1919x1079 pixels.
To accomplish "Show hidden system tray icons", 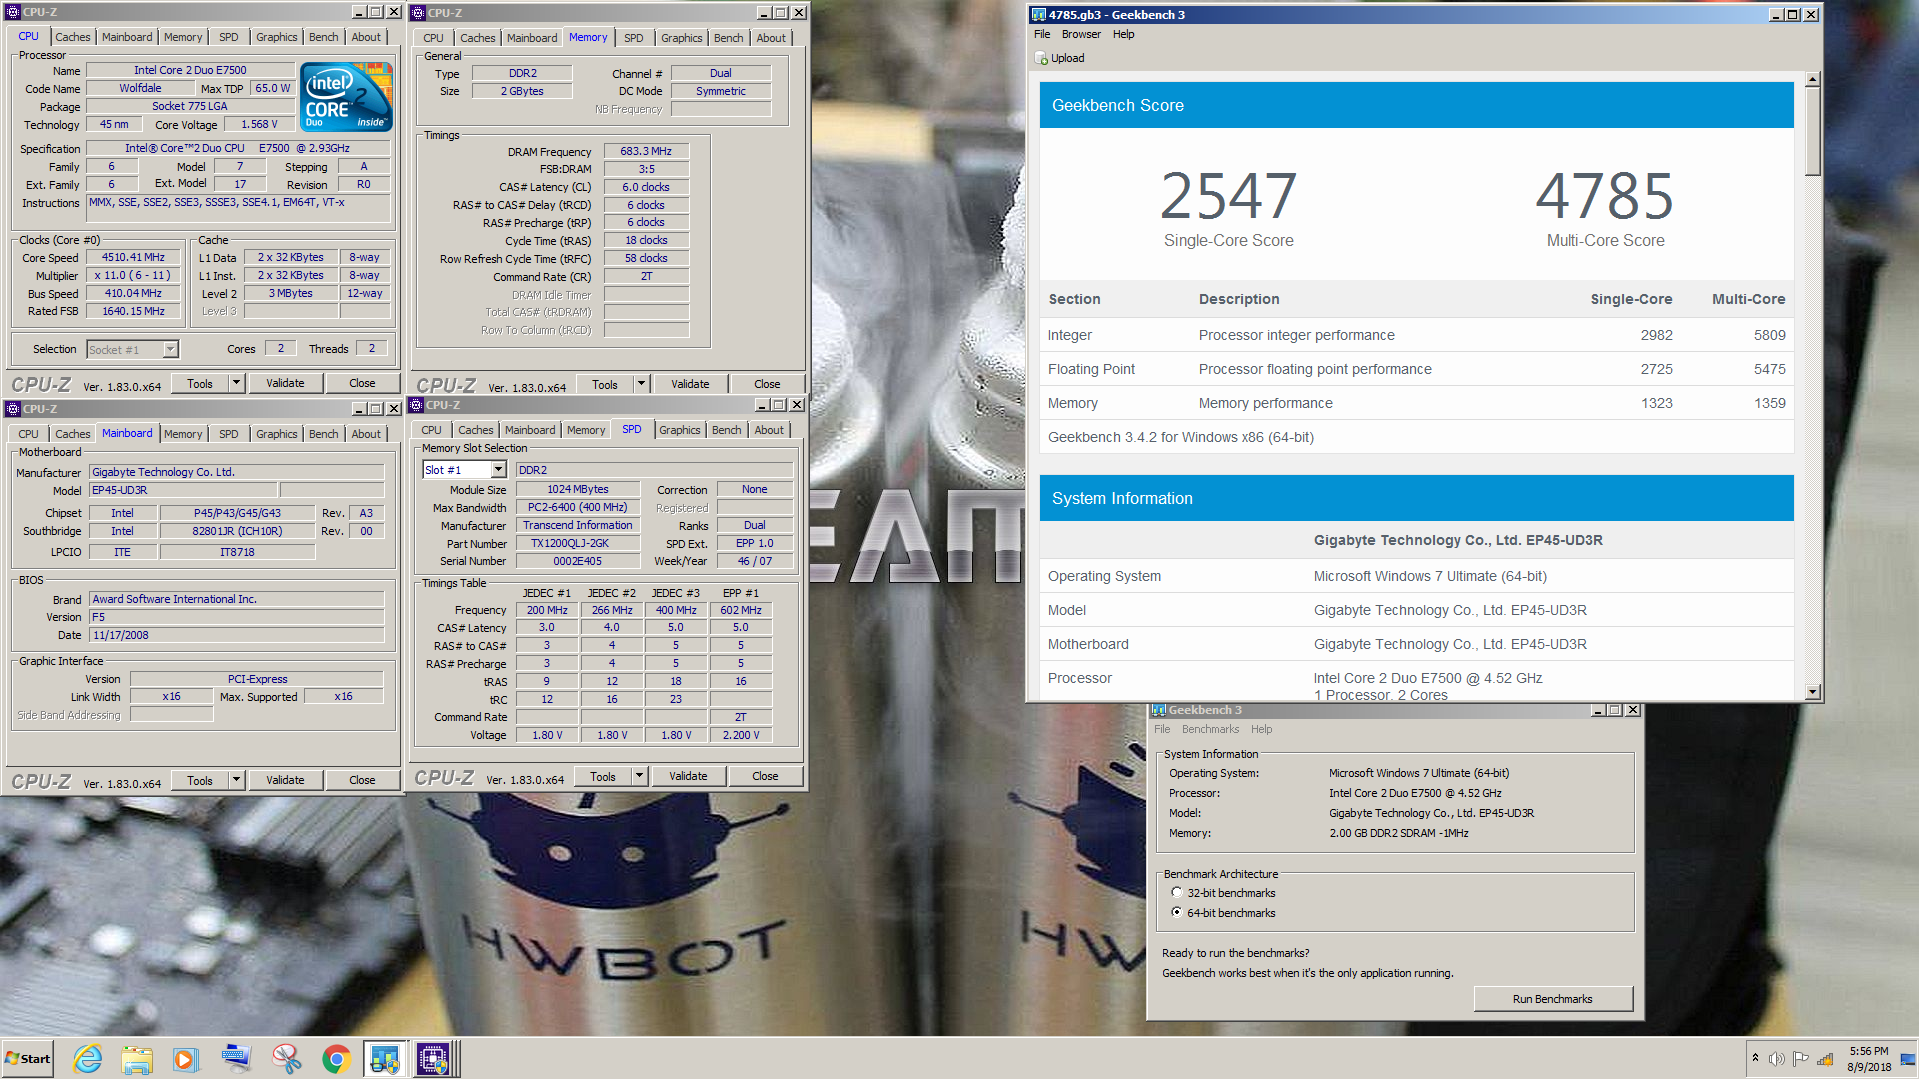I will (1755, 1058).
